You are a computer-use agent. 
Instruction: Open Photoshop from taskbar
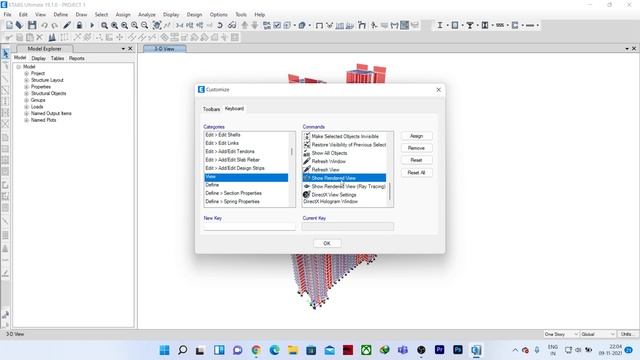click(458, 350)
